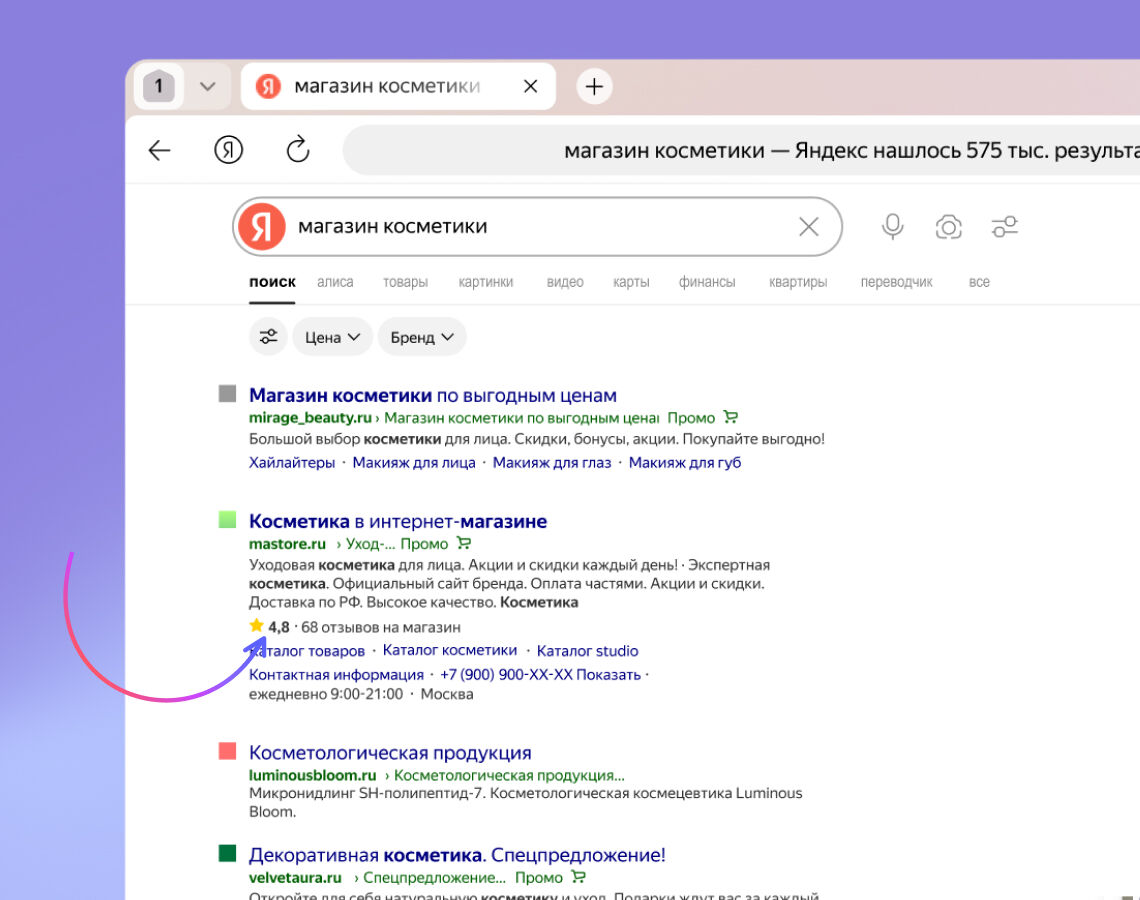This screenshot has width=1140, height=900.
Task: Click the mastore.ru domain link
Action: pyautogui.click(x=287, y=544)
